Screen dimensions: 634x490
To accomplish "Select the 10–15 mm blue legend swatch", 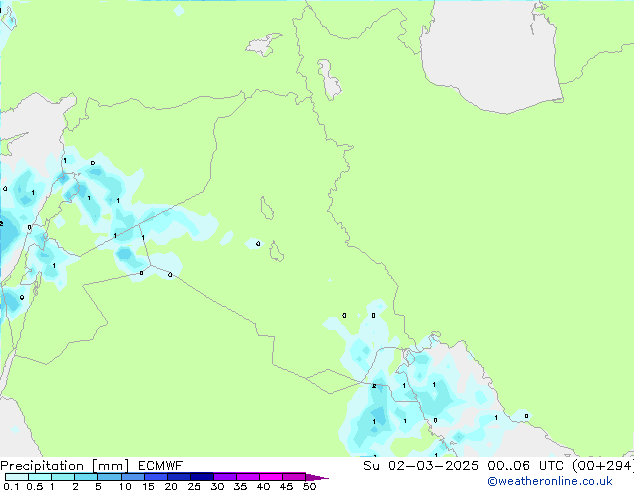I will [x=132, y=477].
